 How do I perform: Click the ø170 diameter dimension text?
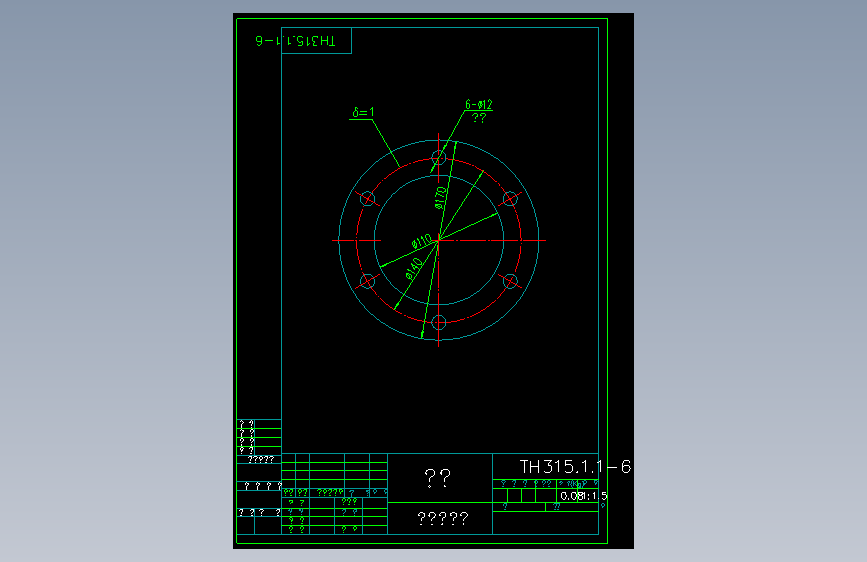[x=440, y=198]
